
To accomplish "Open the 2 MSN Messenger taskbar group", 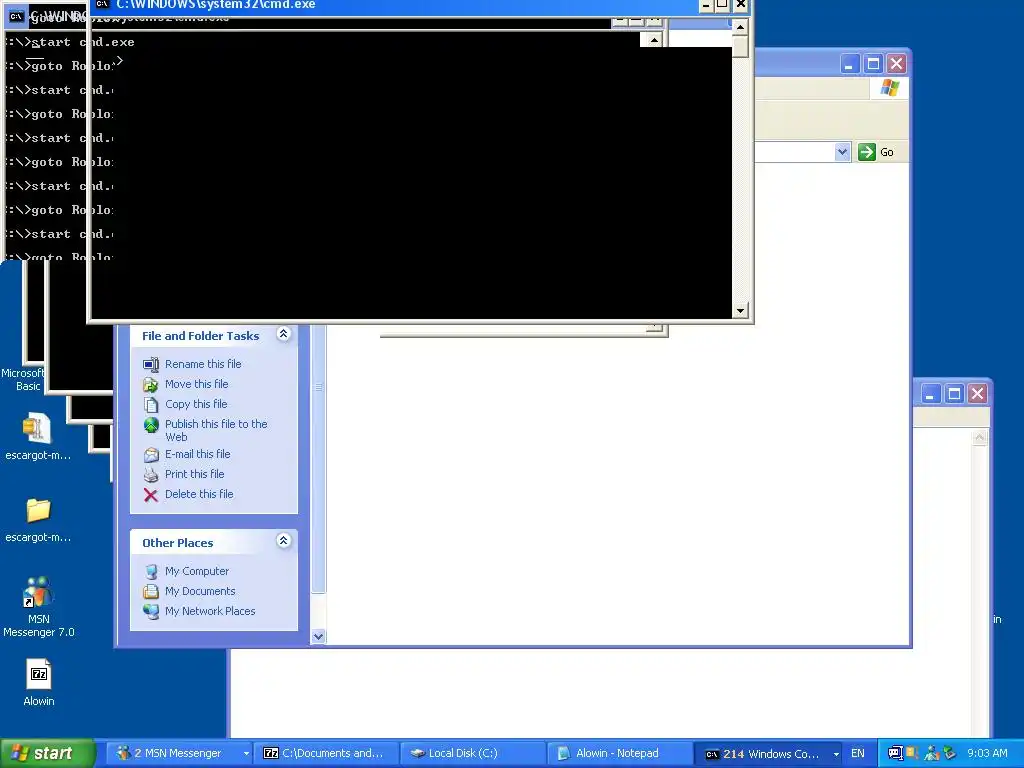I will (178, 754).
